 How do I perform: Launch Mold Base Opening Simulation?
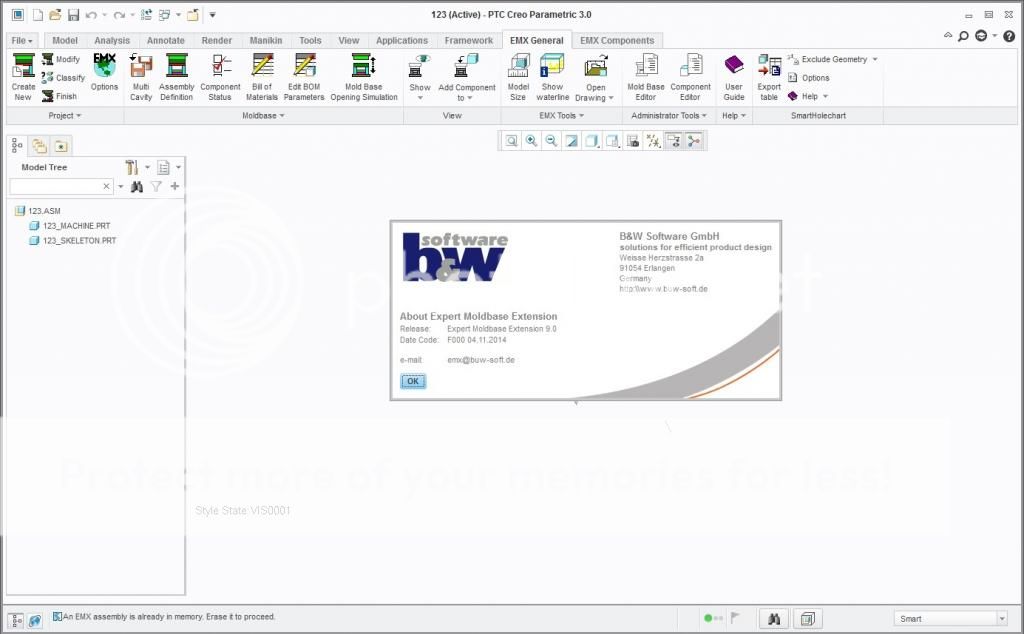point(364,77)
